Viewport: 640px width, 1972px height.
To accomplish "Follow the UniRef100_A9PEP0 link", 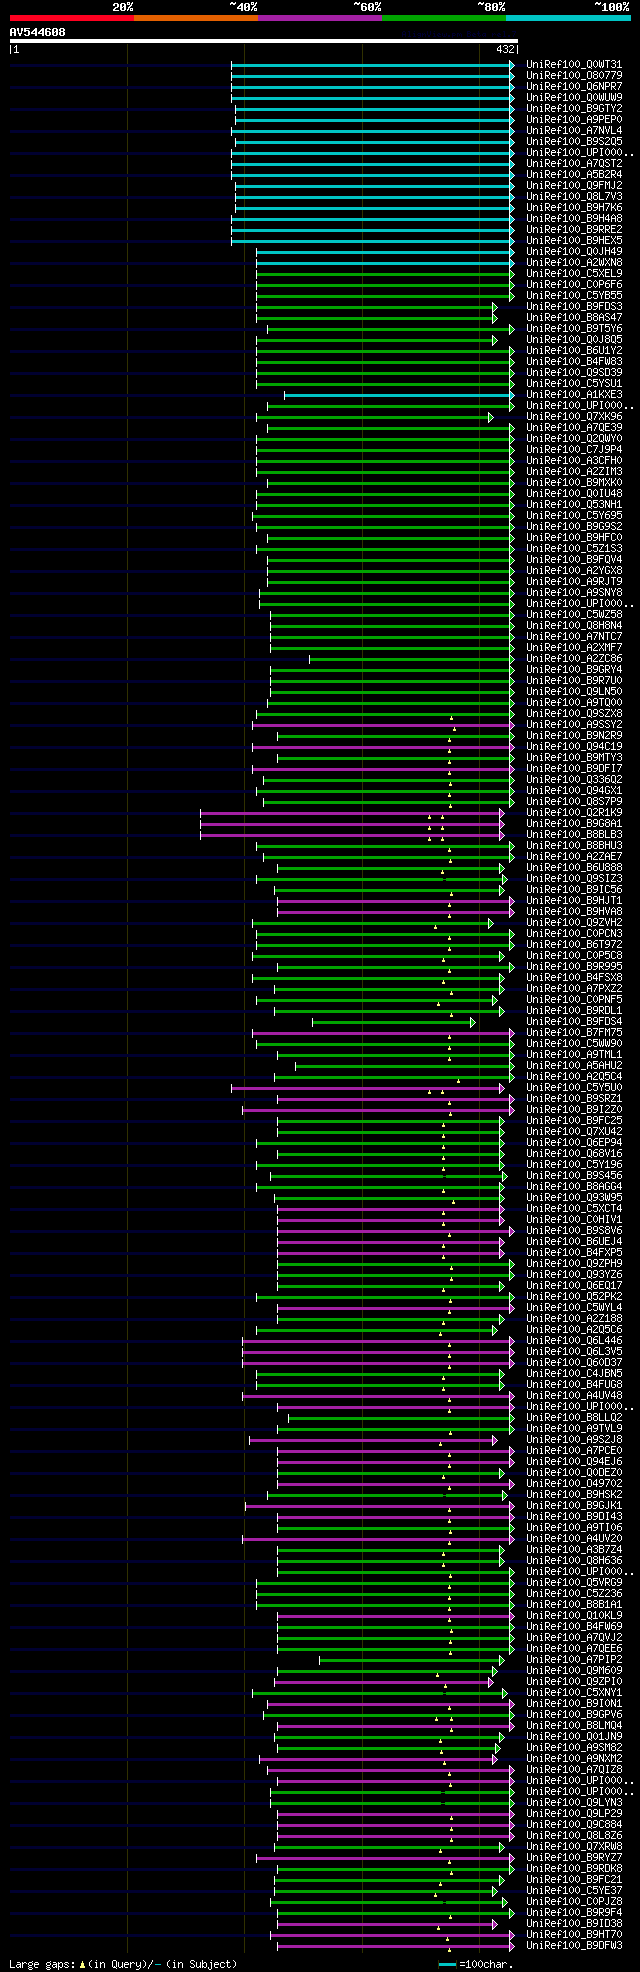I will [x=574, y=120].
